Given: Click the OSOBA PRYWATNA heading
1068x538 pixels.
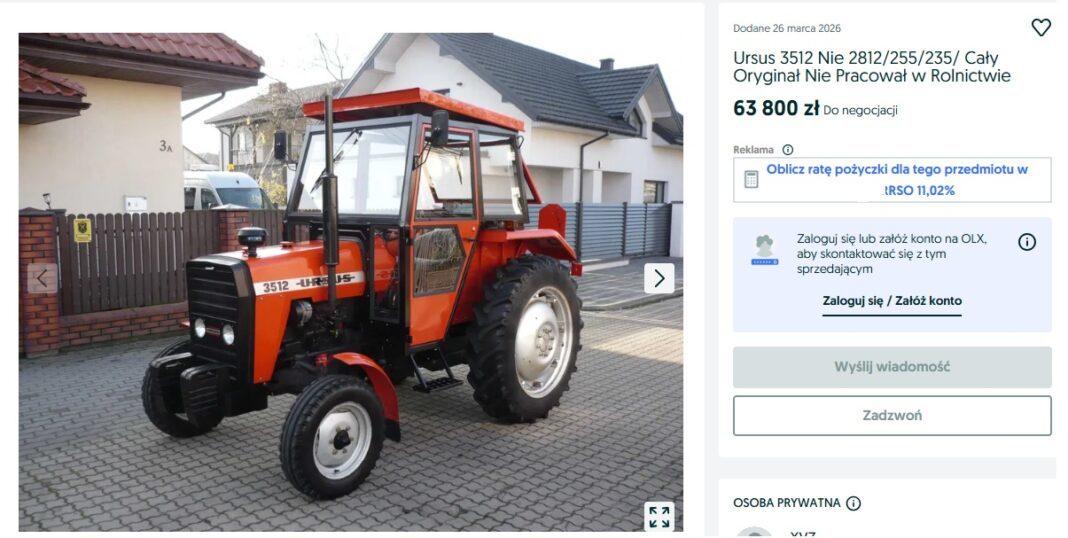Looking at the screenshot, I should (x=787, y=503).
